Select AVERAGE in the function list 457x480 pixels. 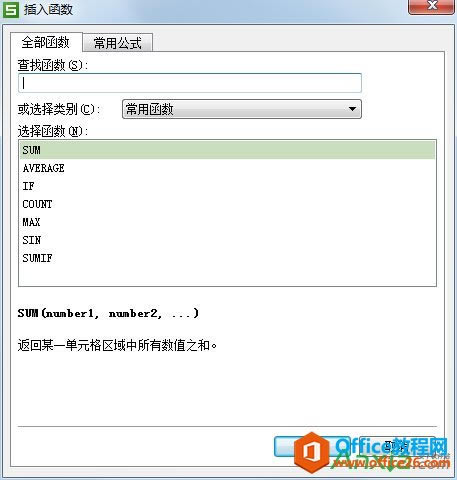(x=228, y=168)
